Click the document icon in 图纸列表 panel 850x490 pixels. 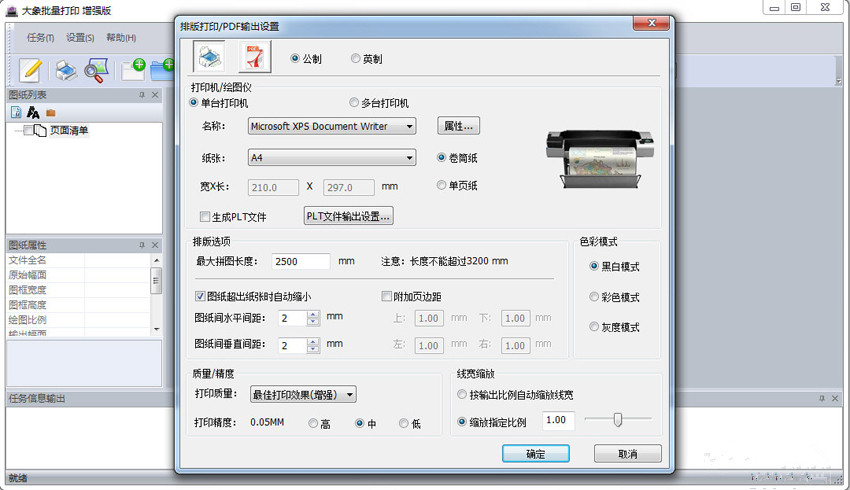pos(16,112)
